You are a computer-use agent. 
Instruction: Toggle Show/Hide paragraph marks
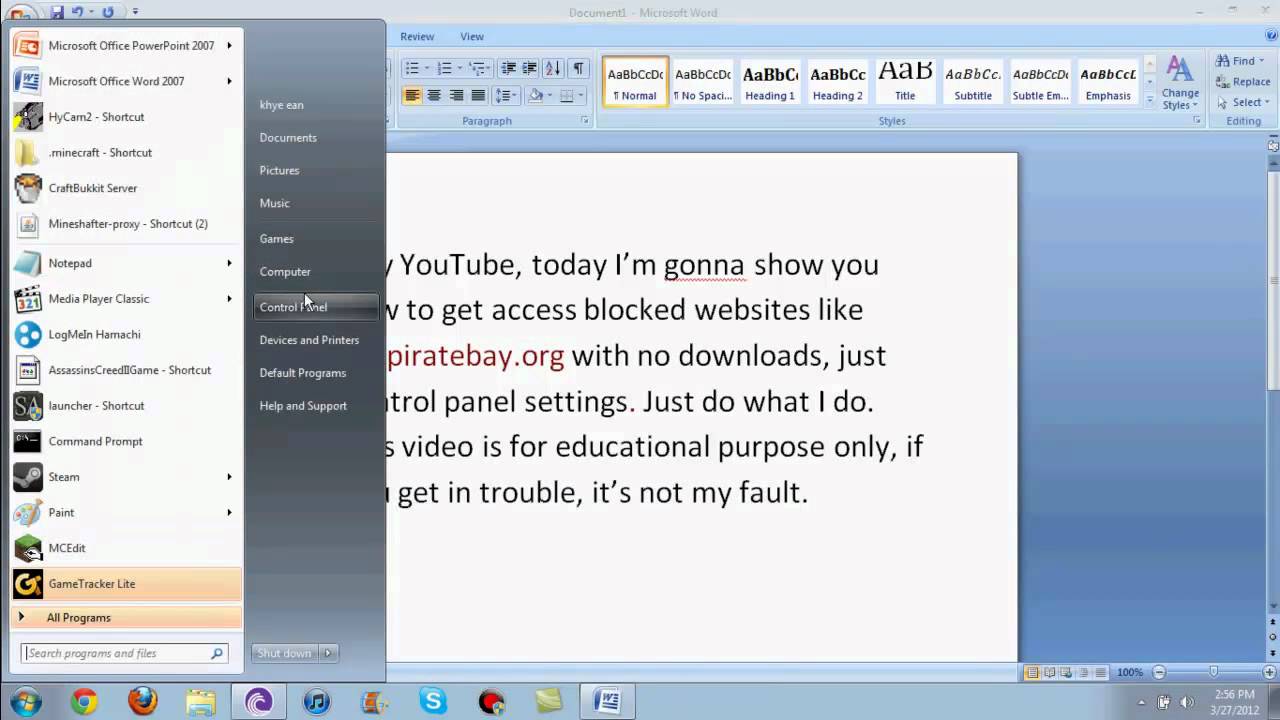click(x=578, y=68)
